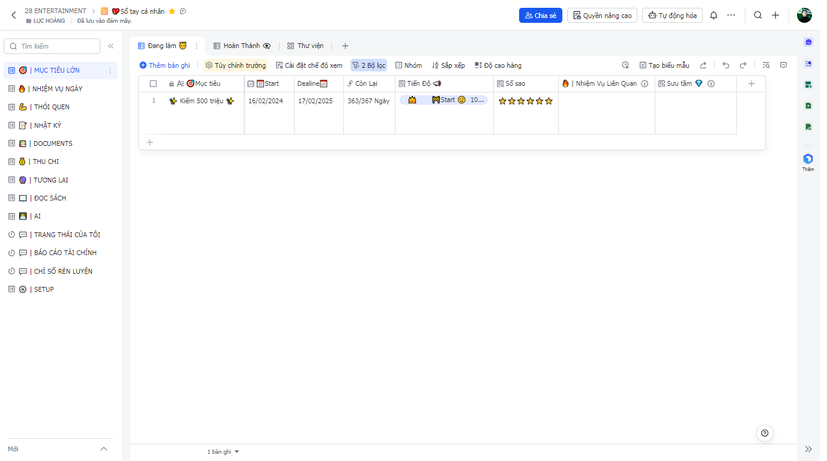
Task: Click the history clock icon in toolbar
Action: pos(625,66)
